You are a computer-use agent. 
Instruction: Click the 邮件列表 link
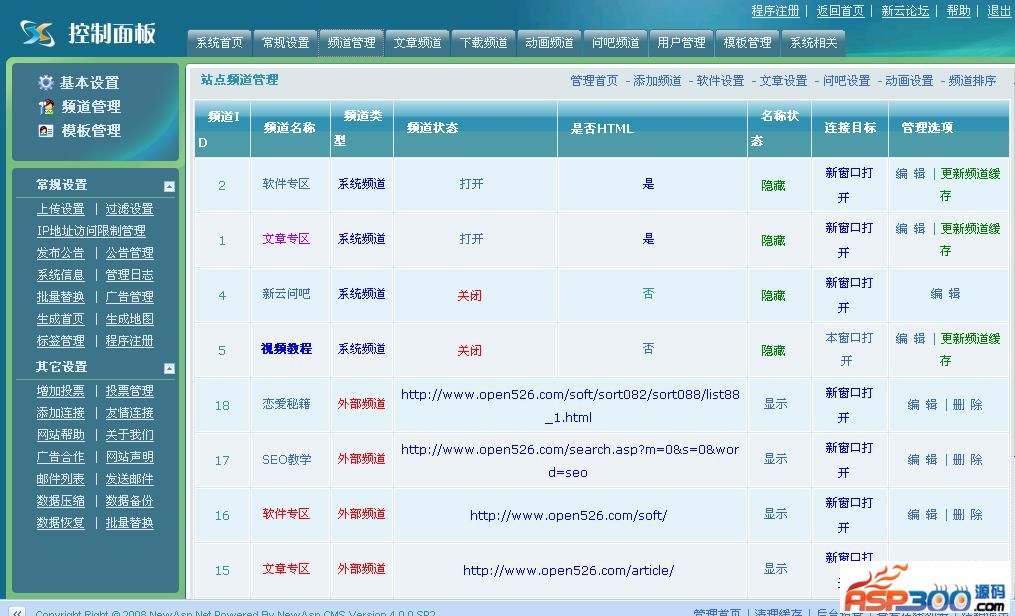pos(61,479)
